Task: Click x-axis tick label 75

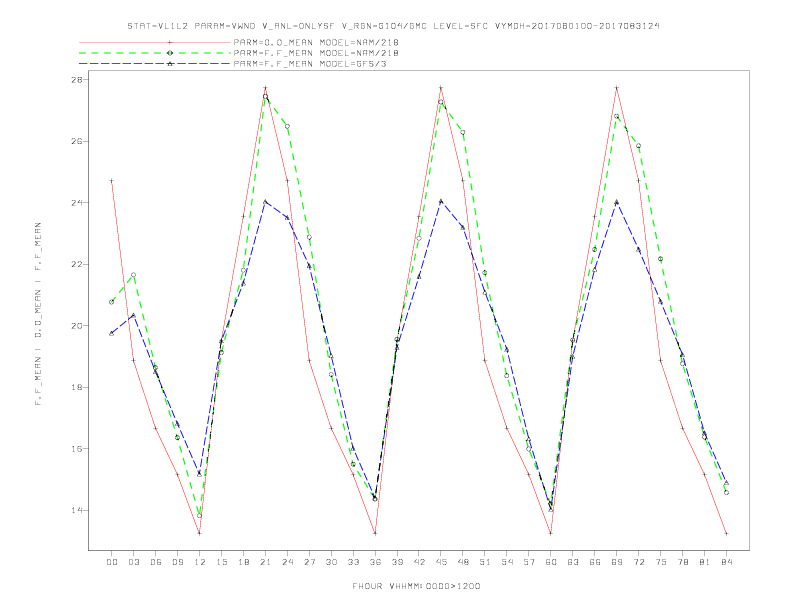Action: [661, 562]
